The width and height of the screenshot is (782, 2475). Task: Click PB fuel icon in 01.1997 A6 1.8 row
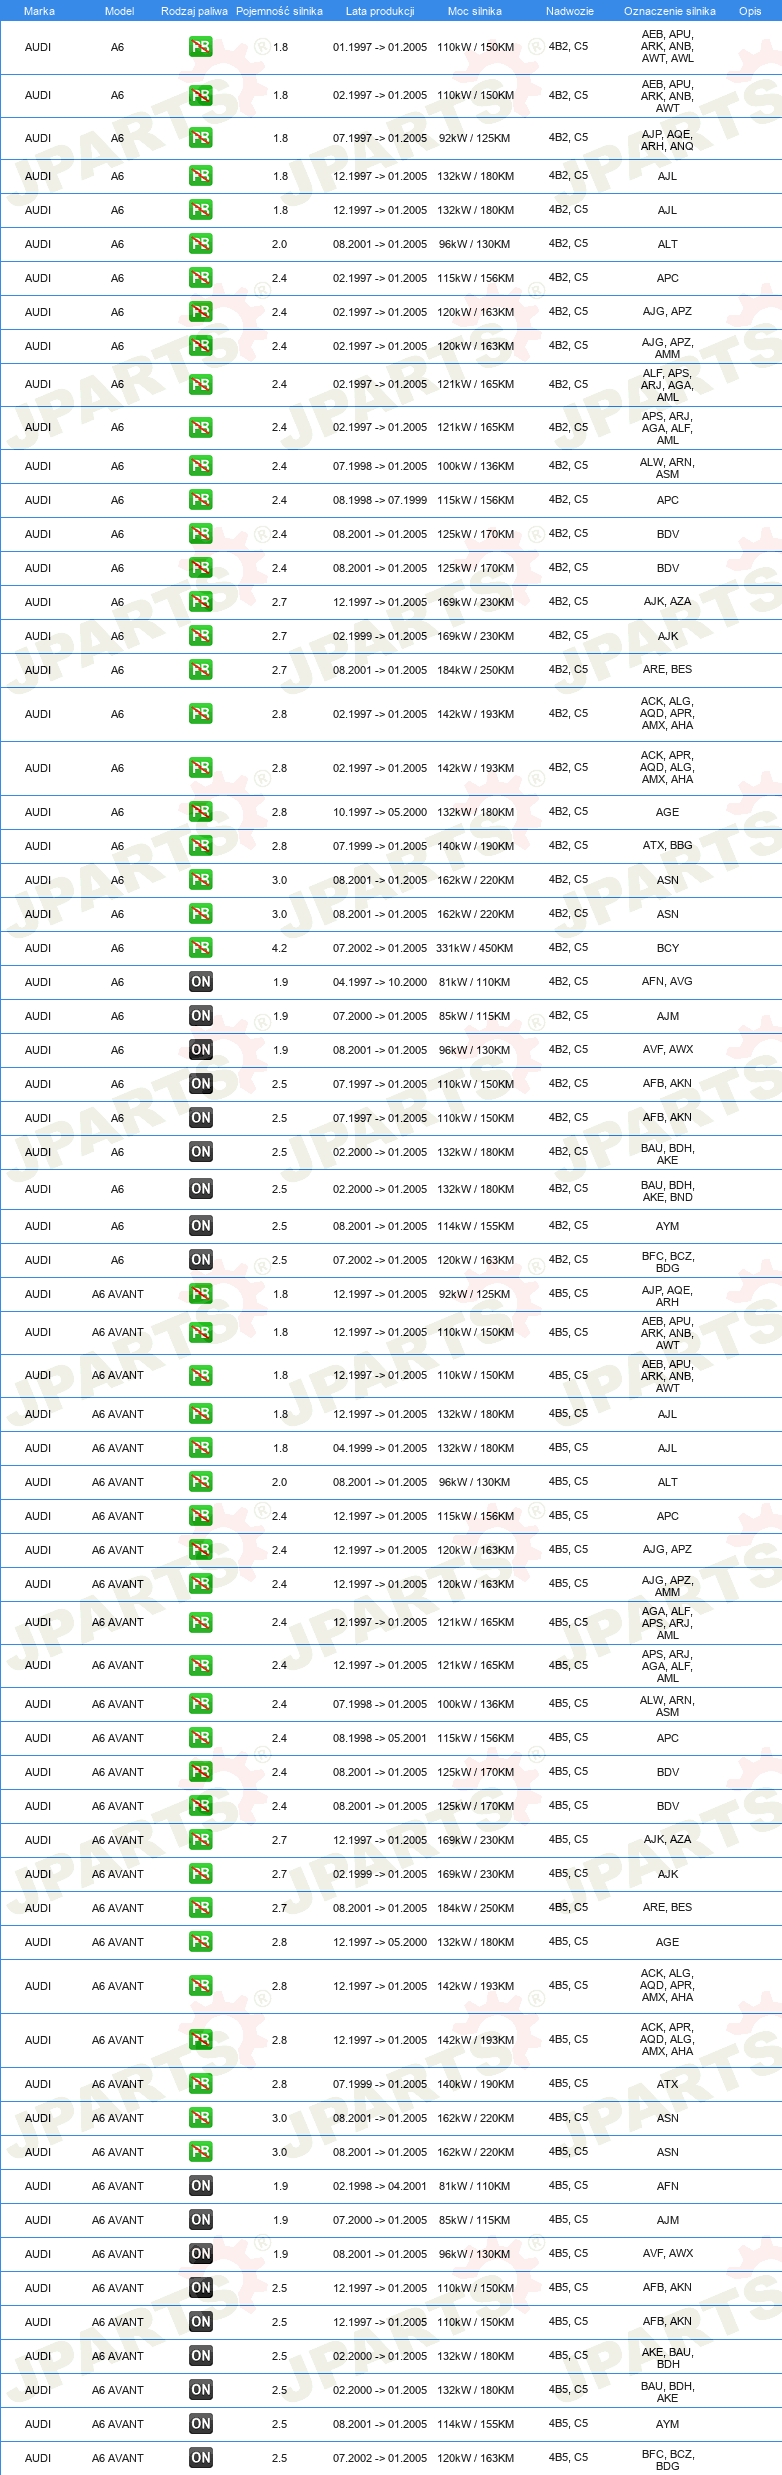click(x=201, y=47)
